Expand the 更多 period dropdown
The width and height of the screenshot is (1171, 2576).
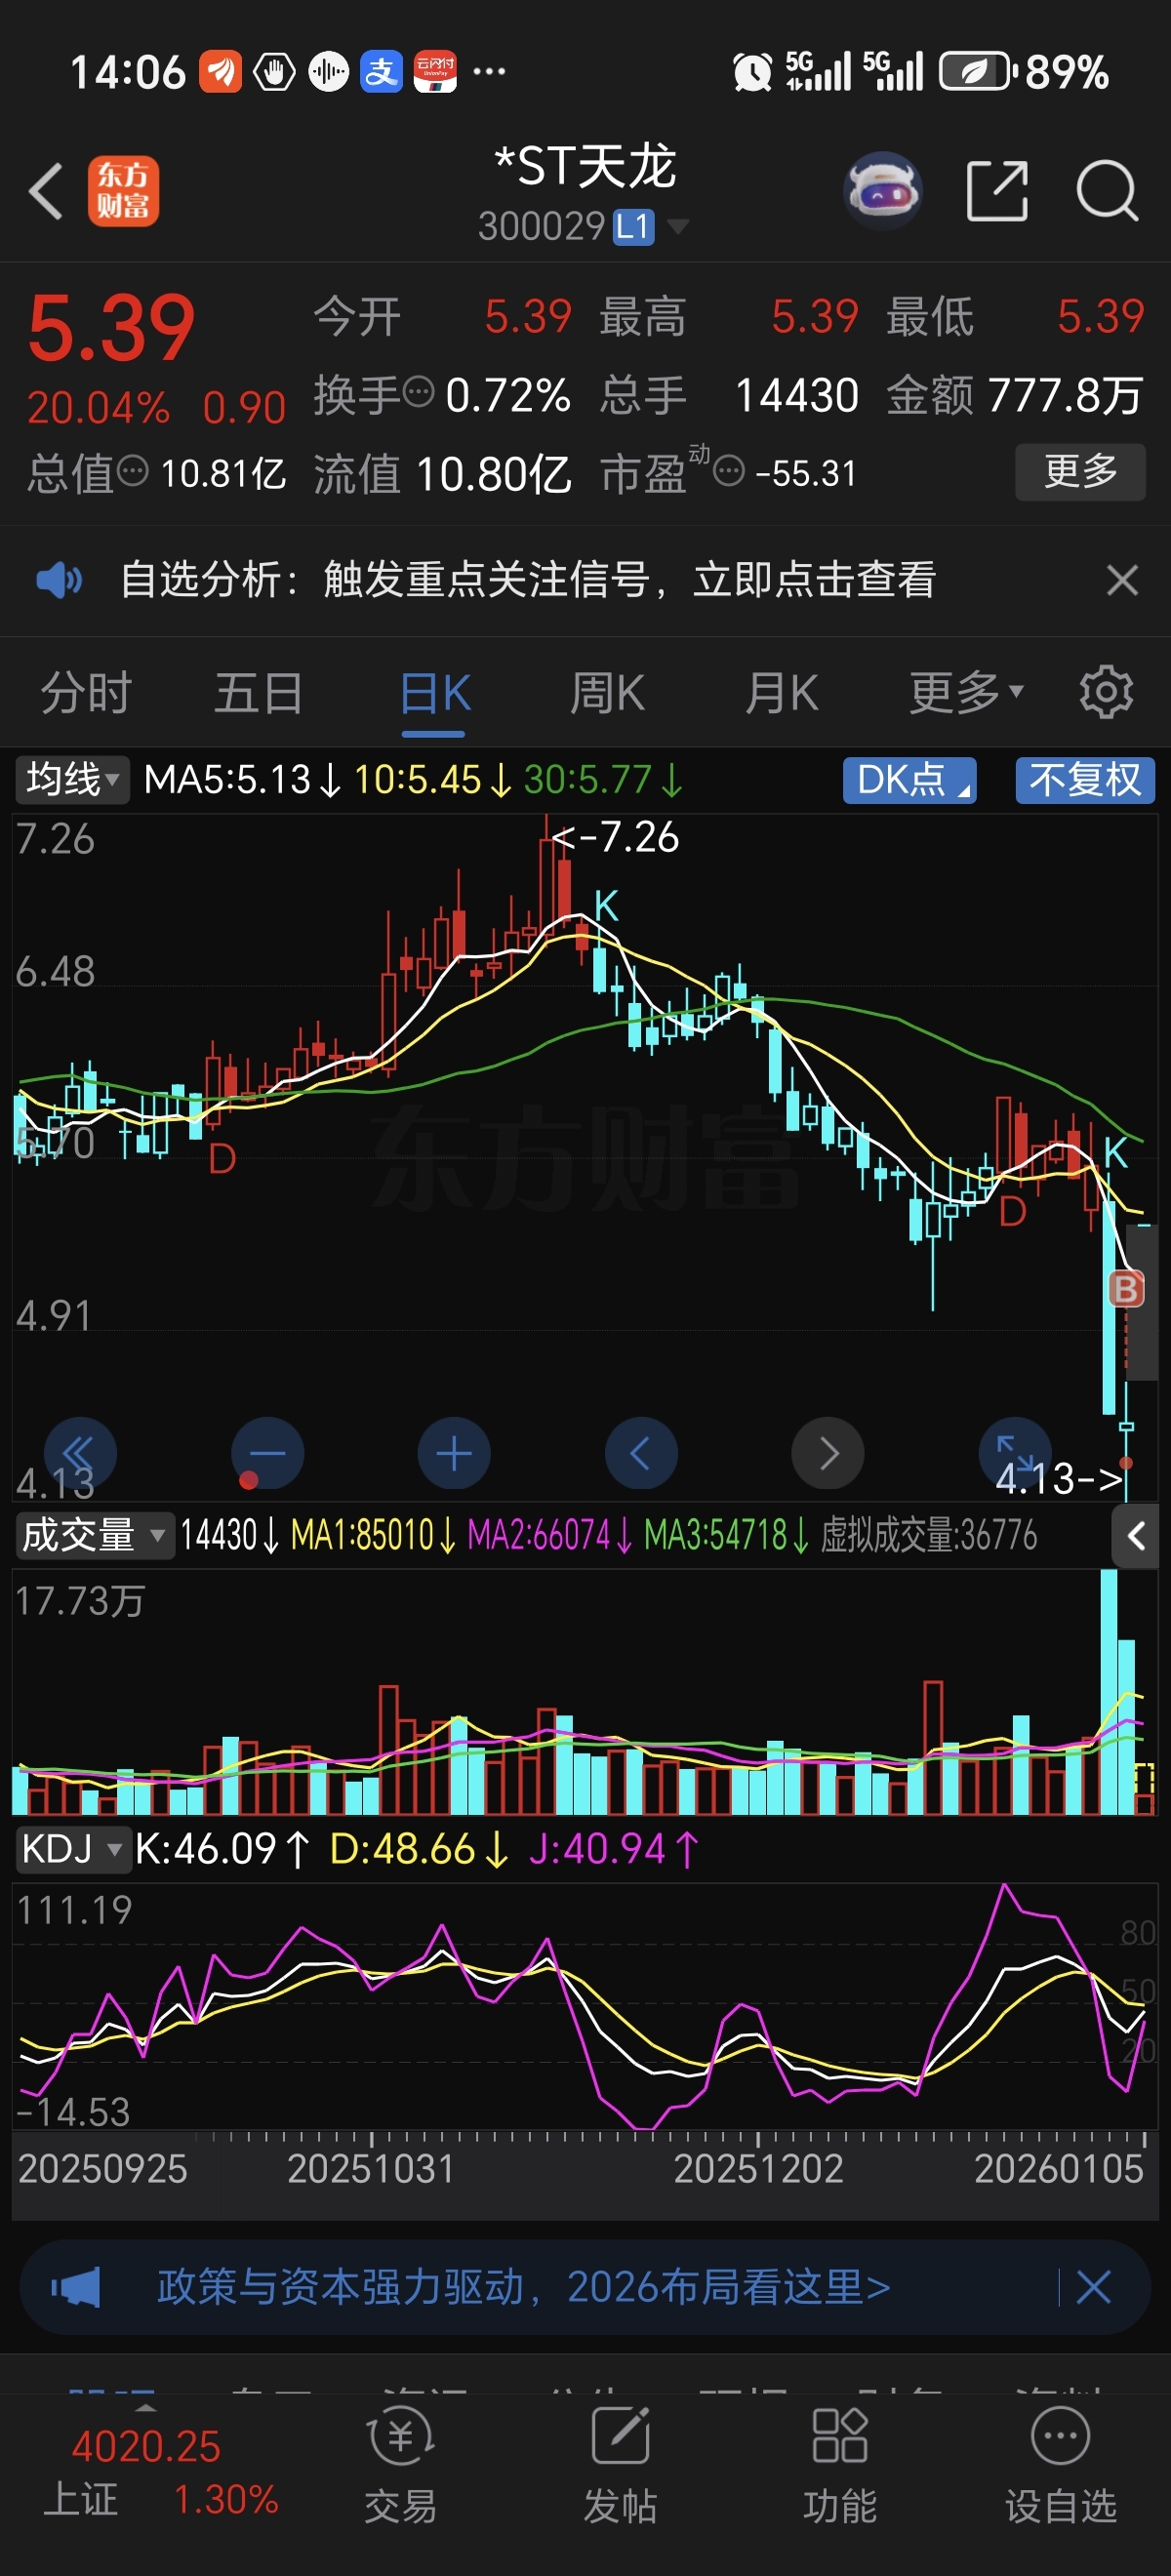[966, 692]
